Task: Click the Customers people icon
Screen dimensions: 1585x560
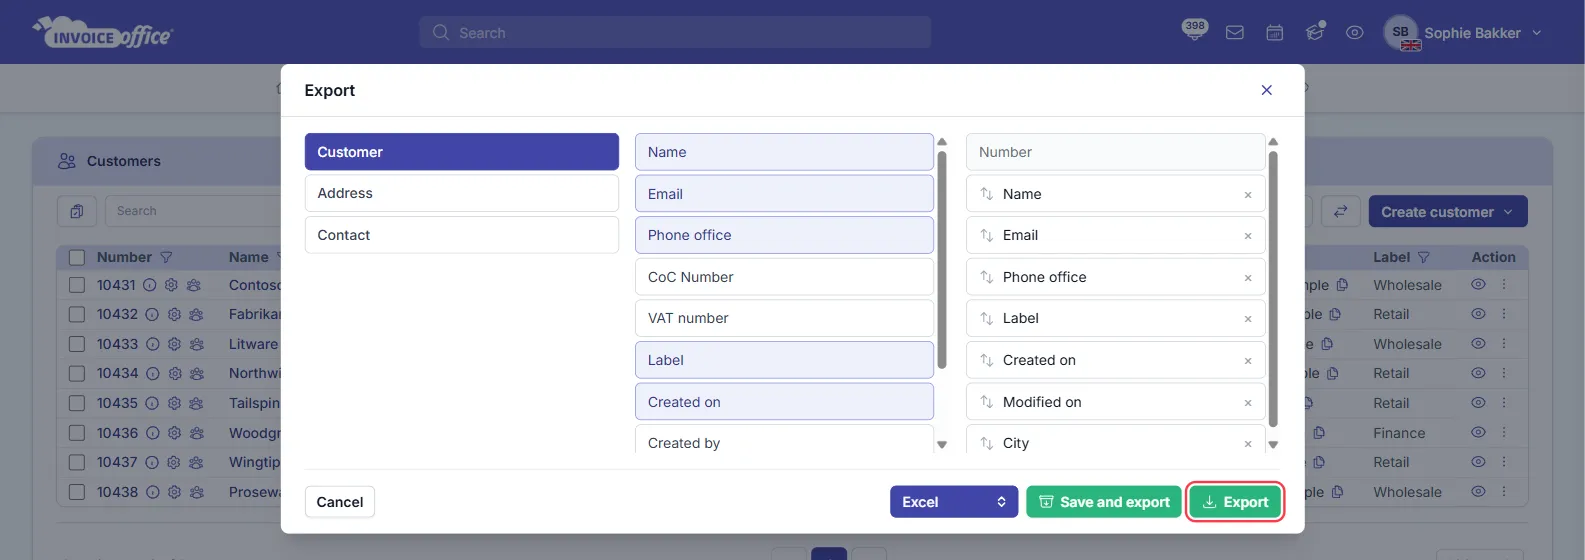Action: 67,161
